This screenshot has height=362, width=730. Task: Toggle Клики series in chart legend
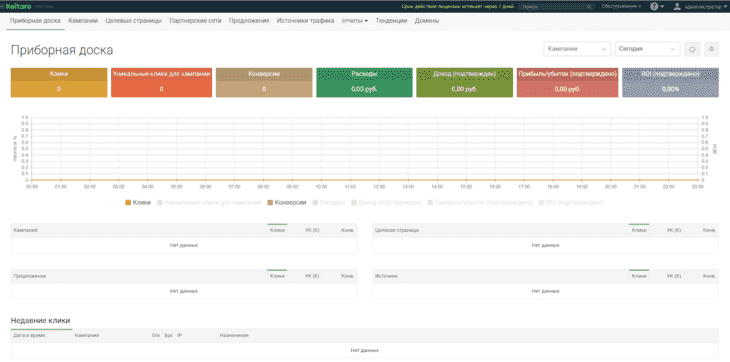[138, 202]
